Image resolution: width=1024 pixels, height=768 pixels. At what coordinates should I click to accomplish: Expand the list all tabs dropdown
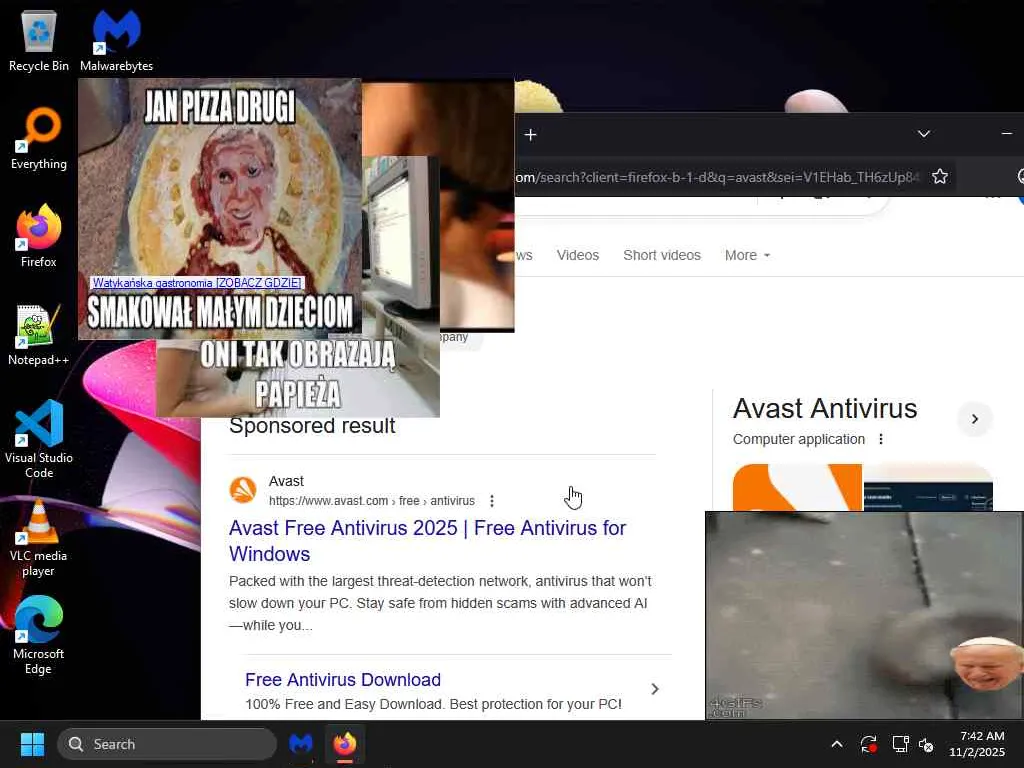[923, 134]
